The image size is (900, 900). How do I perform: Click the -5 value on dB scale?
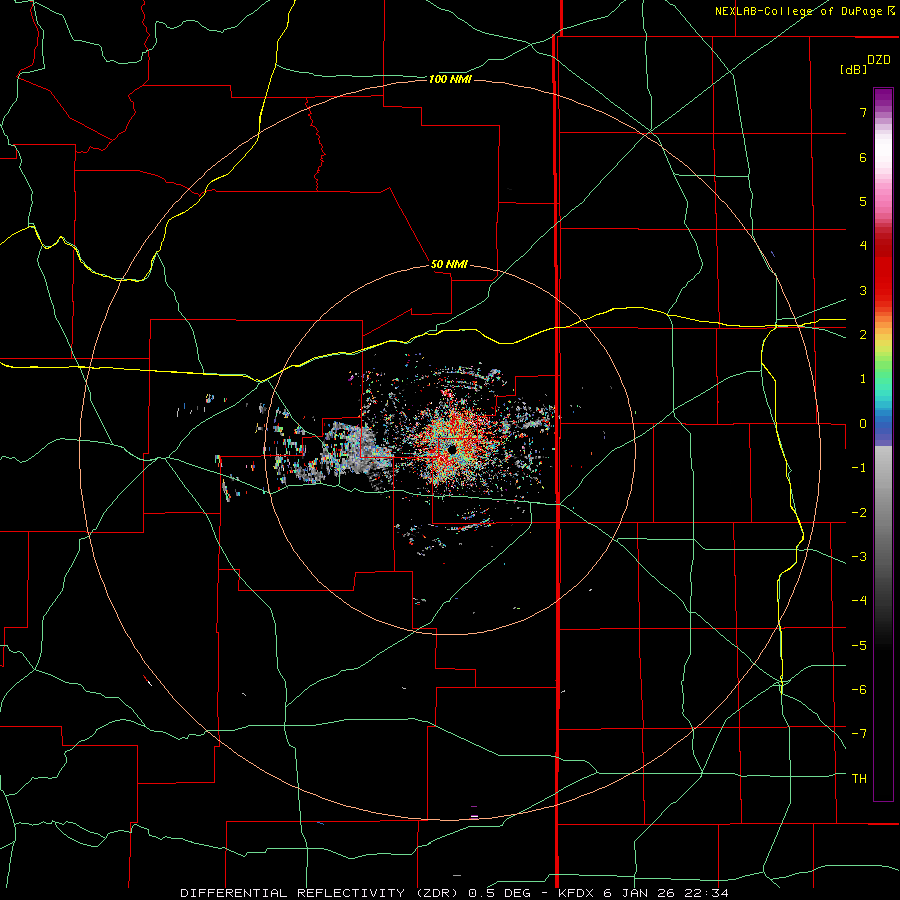859,646
